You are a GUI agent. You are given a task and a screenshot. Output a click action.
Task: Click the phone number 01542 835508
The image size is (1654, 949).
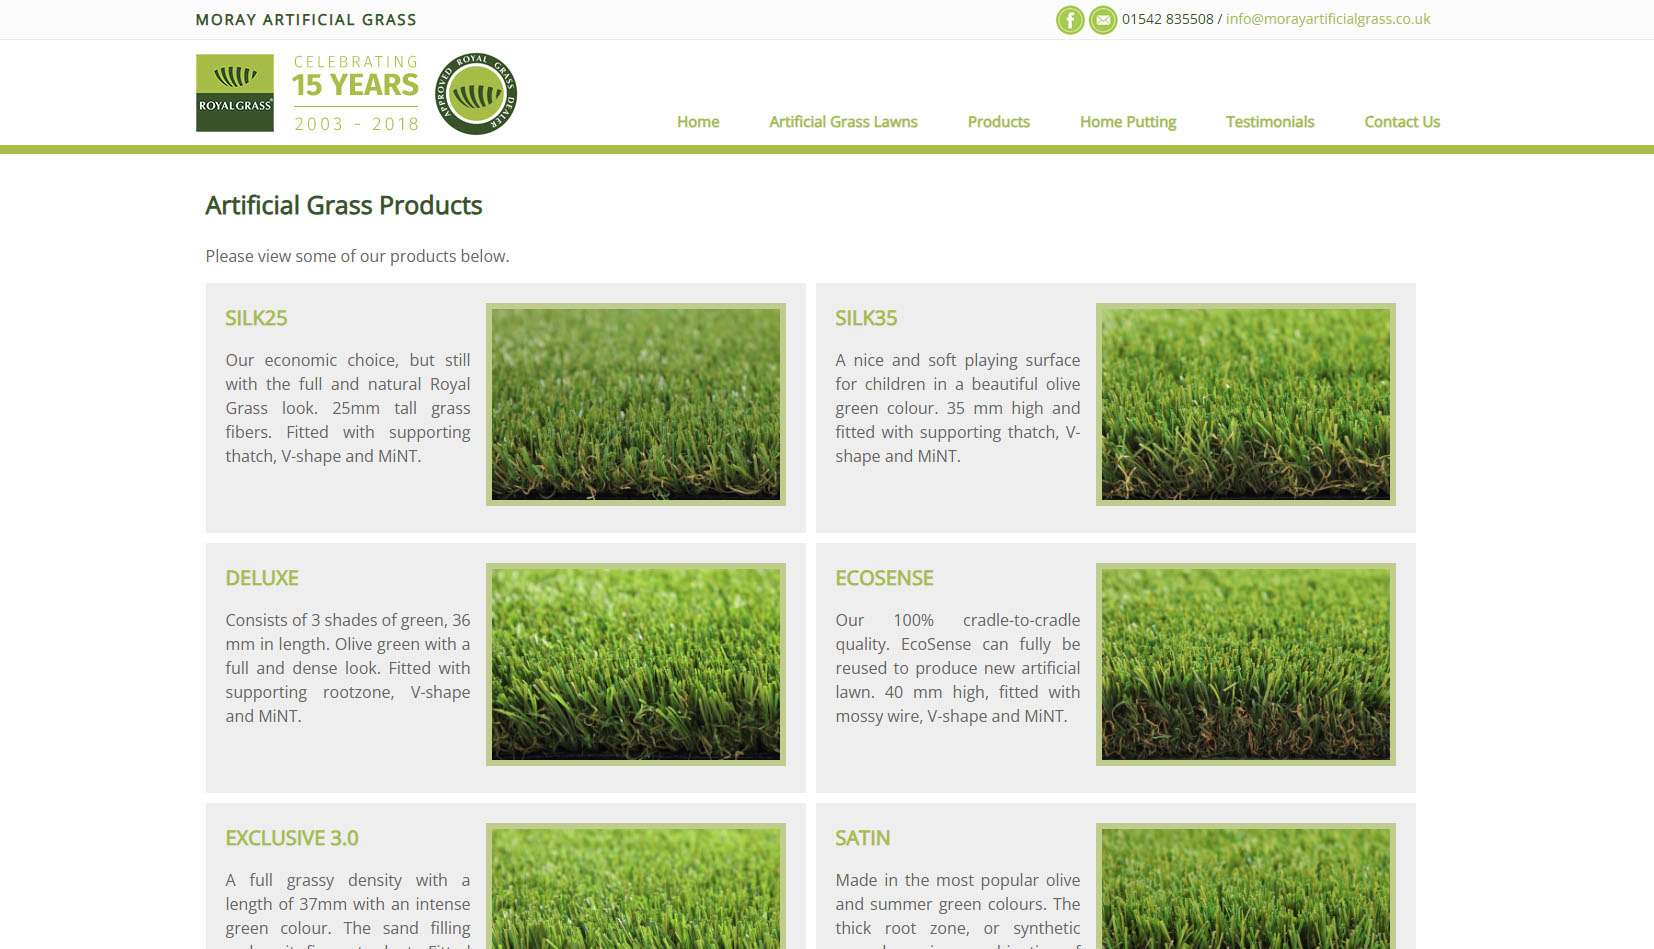click(1167, 19)
